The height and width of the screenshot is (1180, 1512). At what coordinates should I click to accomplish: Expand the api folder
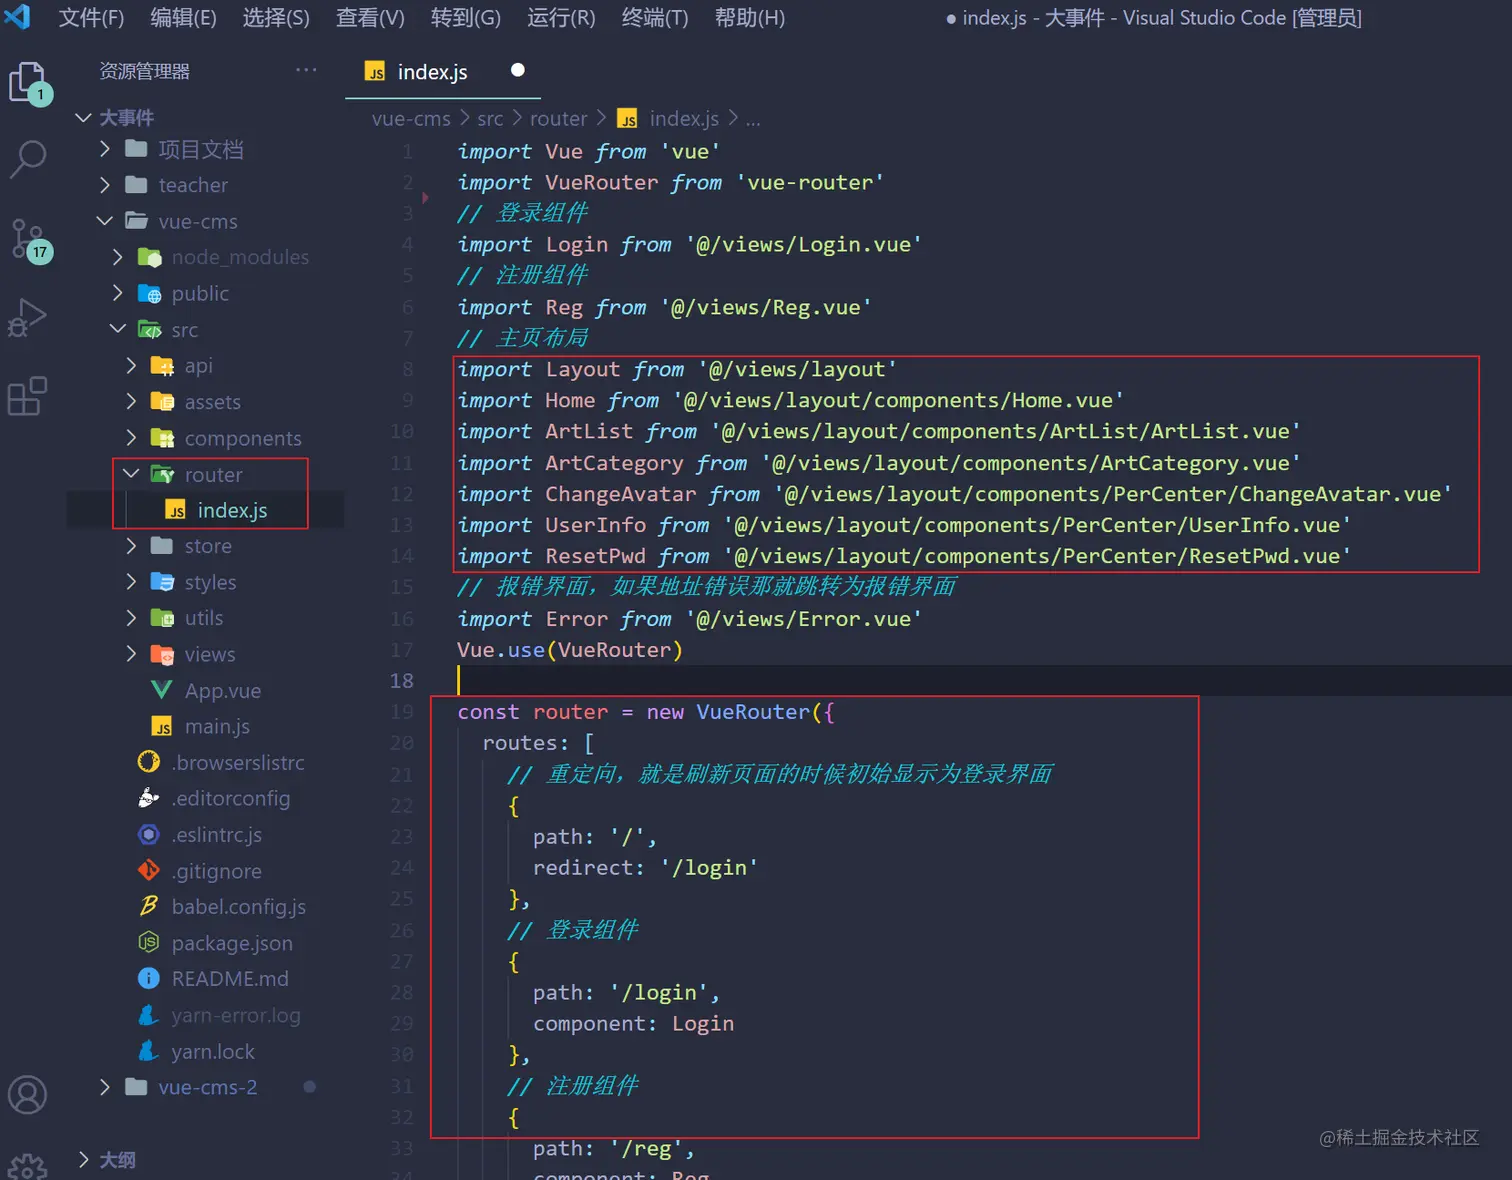[x=131, y=365]
